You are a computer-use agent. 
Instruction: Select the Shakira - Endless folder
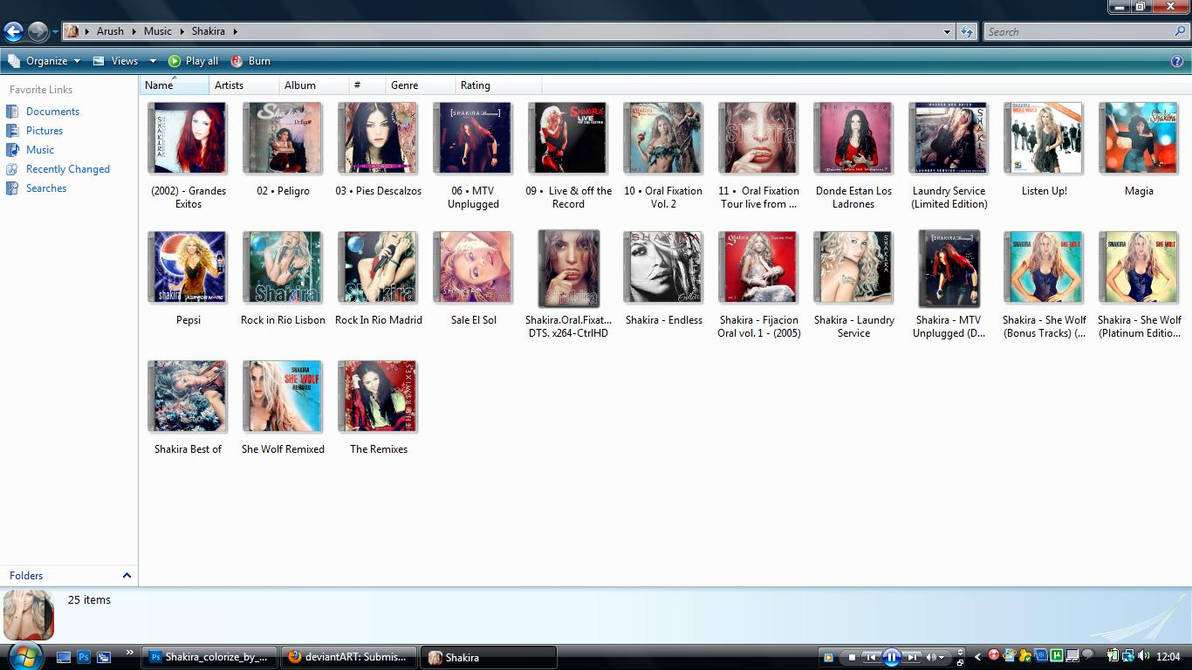pyautogui.click(x=664, y=279)
